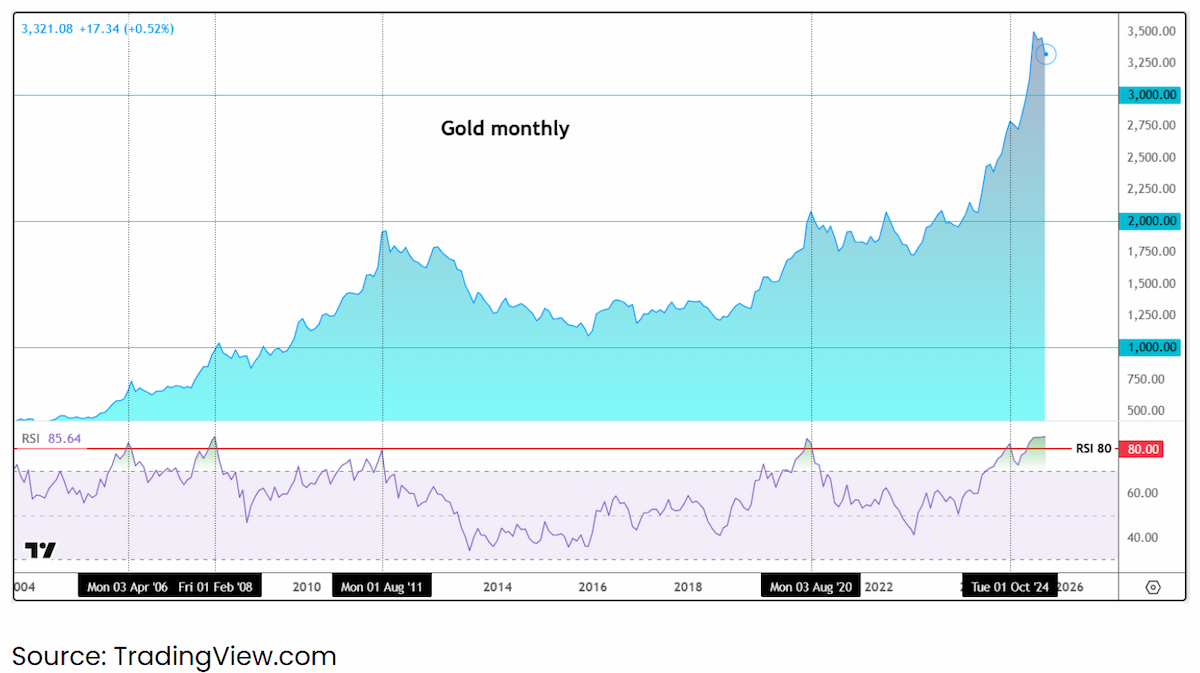Screen dimensions: 1200x673
Task: Select the Gold monthly text annotation
Action: [505, 128]
